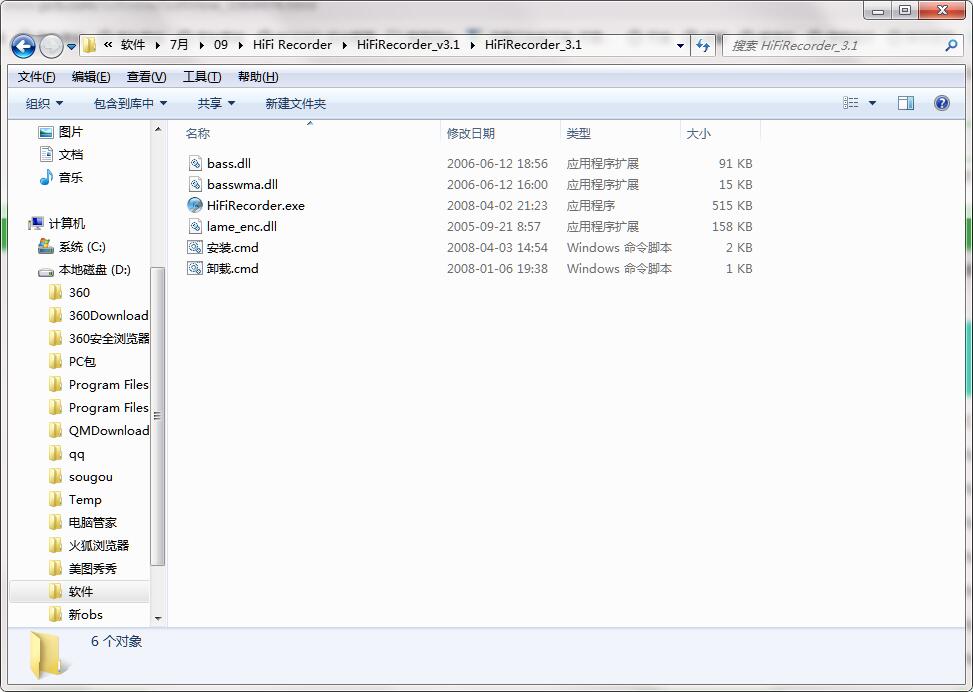
Task: Click 7月 in the address breadcrumb
Action: (179, 45)
